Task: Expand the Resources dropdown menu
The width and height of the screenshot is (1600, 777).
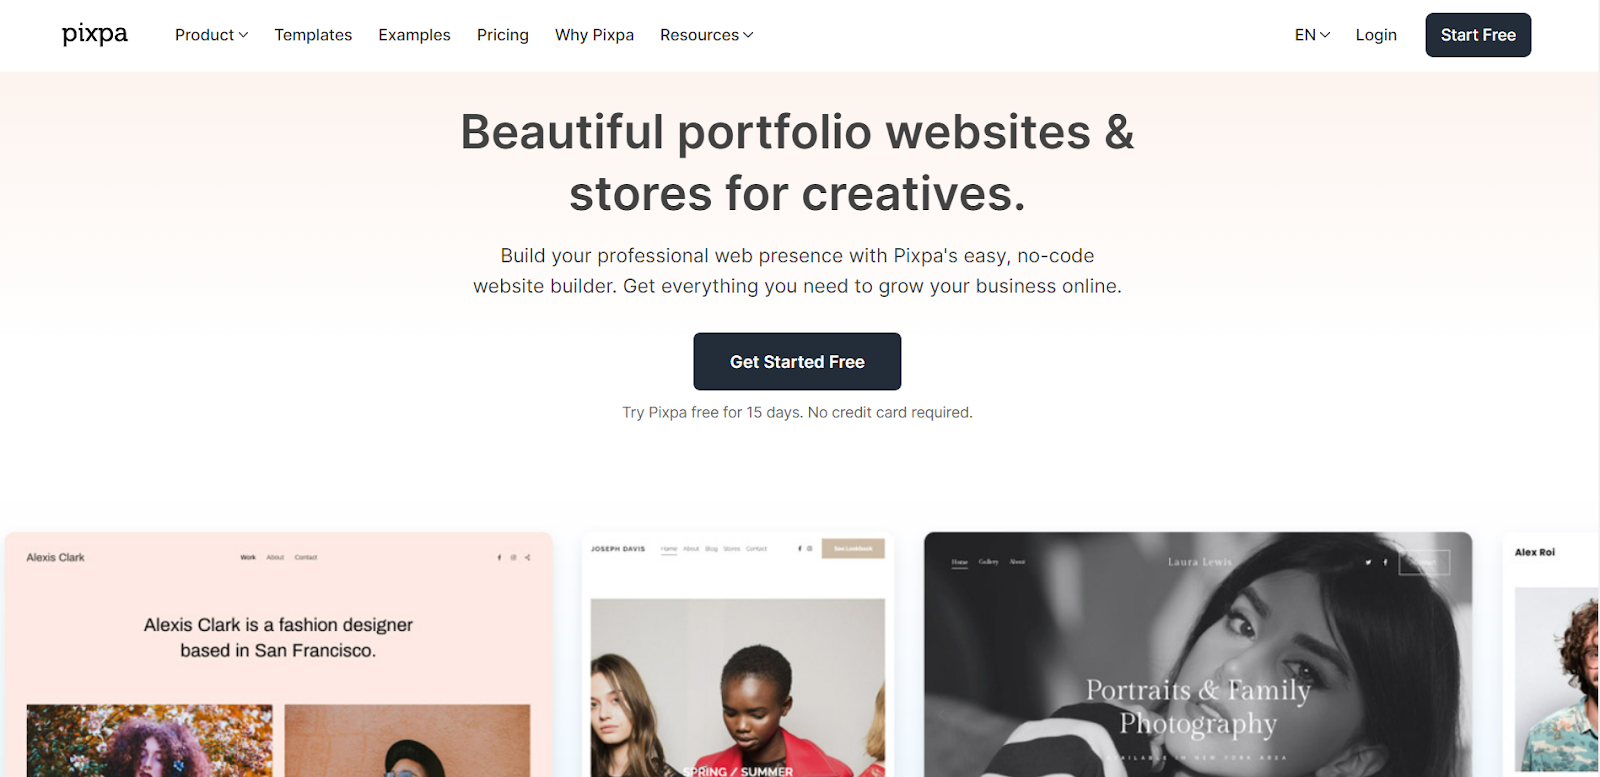Action: point(706,35)
